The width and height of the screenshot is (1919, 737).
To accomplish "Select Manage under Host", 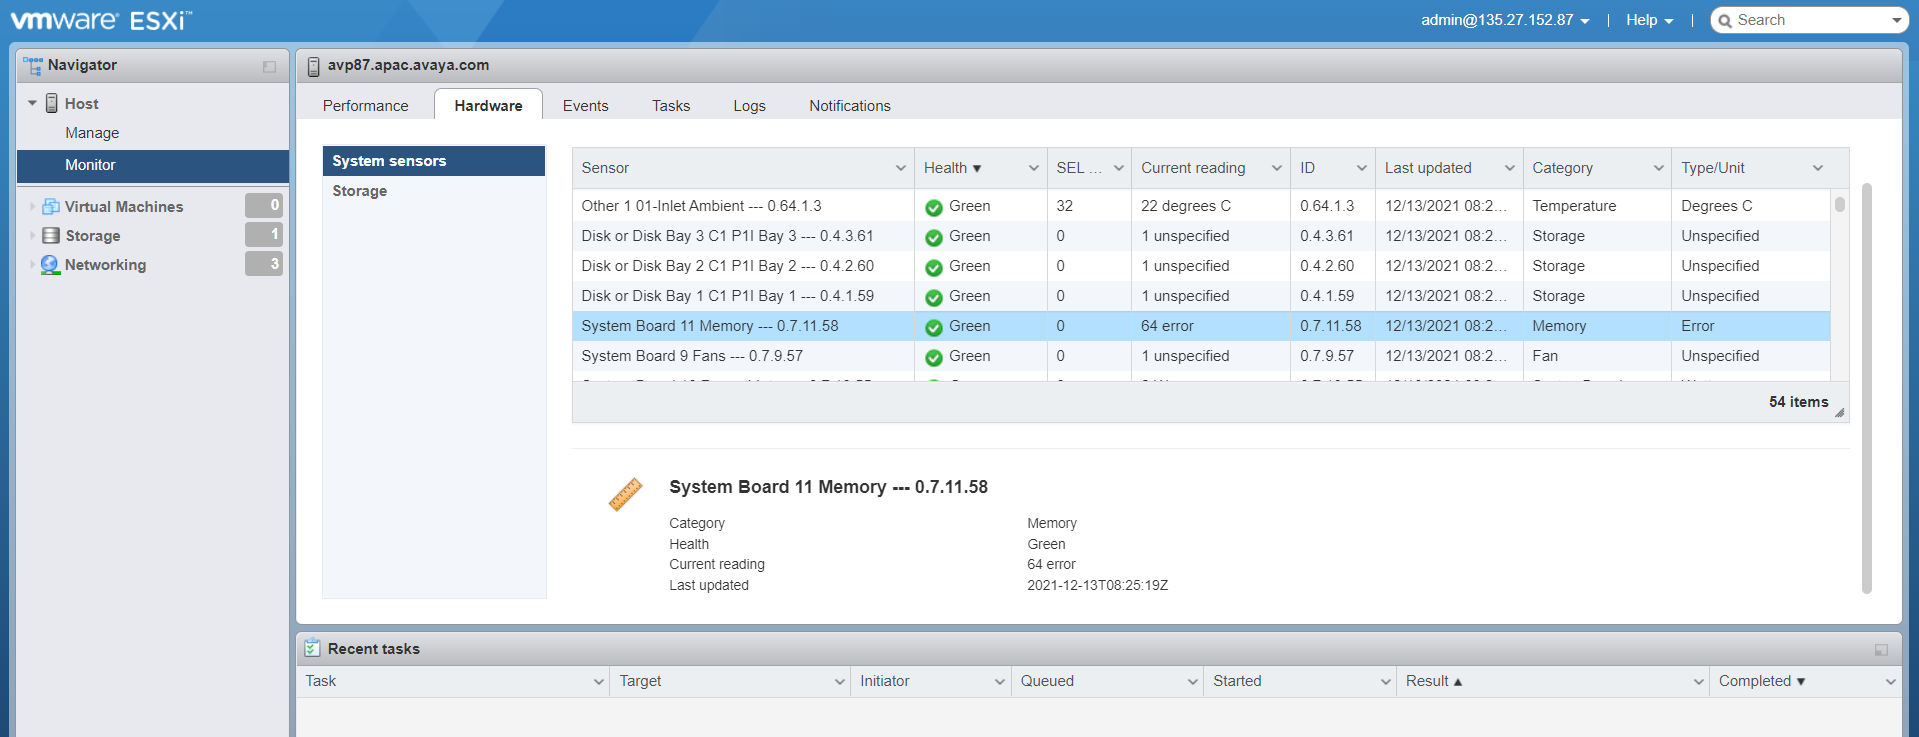I will [92, 133].
